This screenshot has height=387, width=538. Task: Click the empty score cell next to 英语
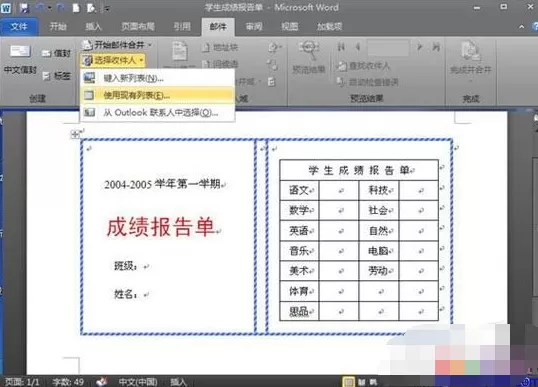[x=339, y=231]
